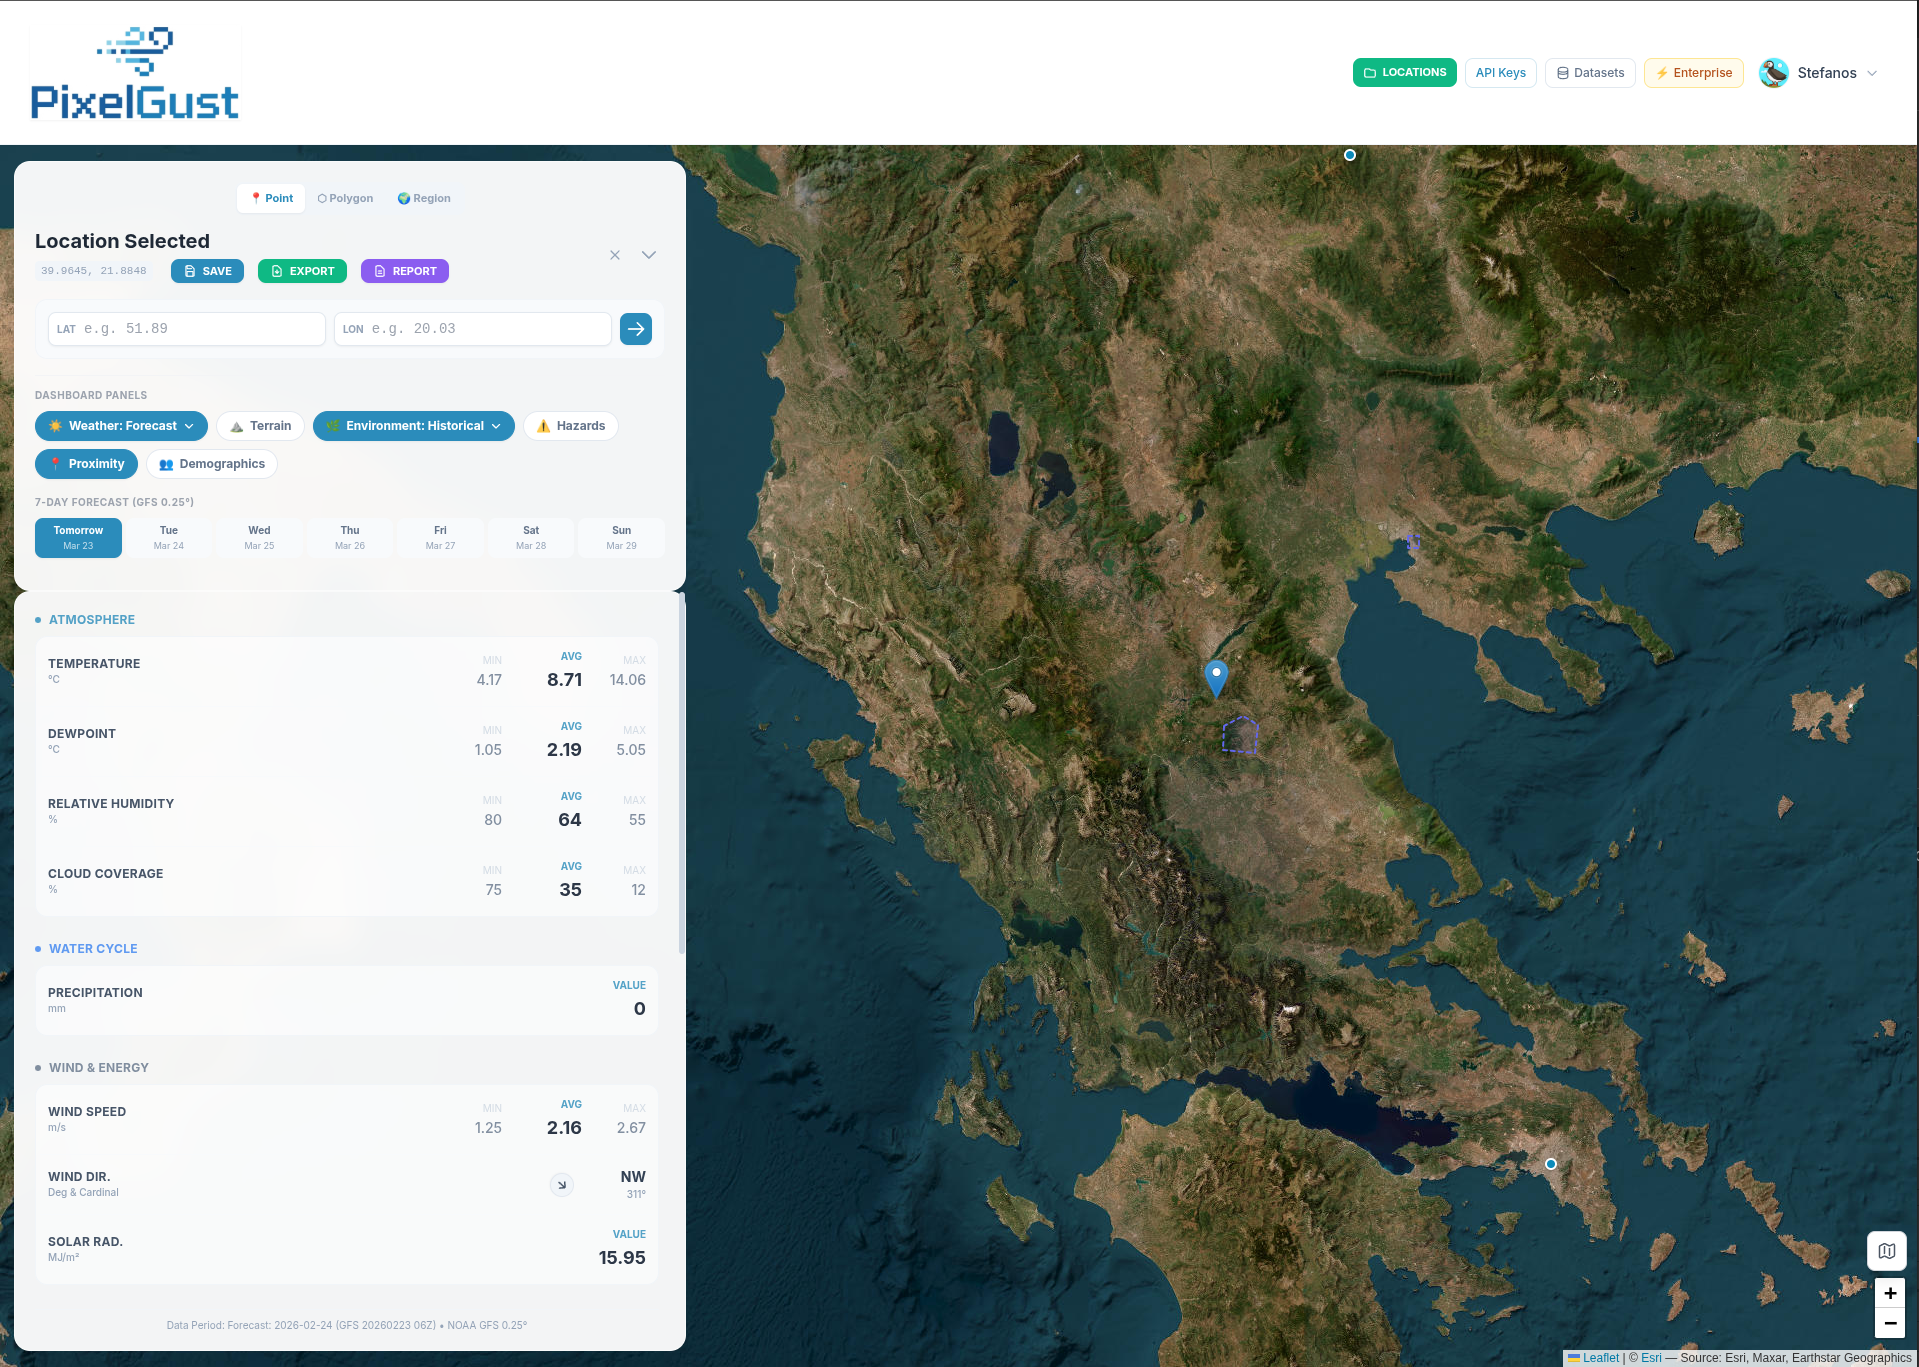1919x1367 pixels.
Task: Disable the Proximity panel
Action: click(x=86, y=463)
